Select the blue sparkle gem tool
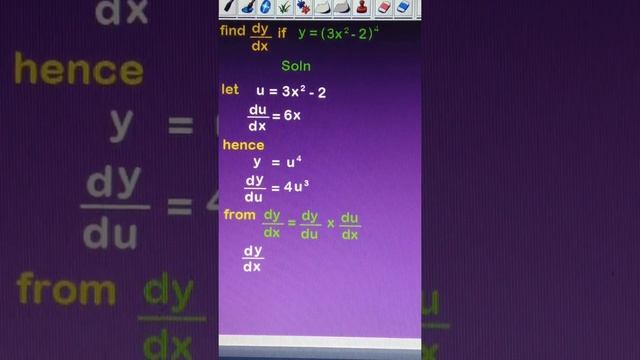Viewport: 640px width, 360px height. click(x=266, y=7)
